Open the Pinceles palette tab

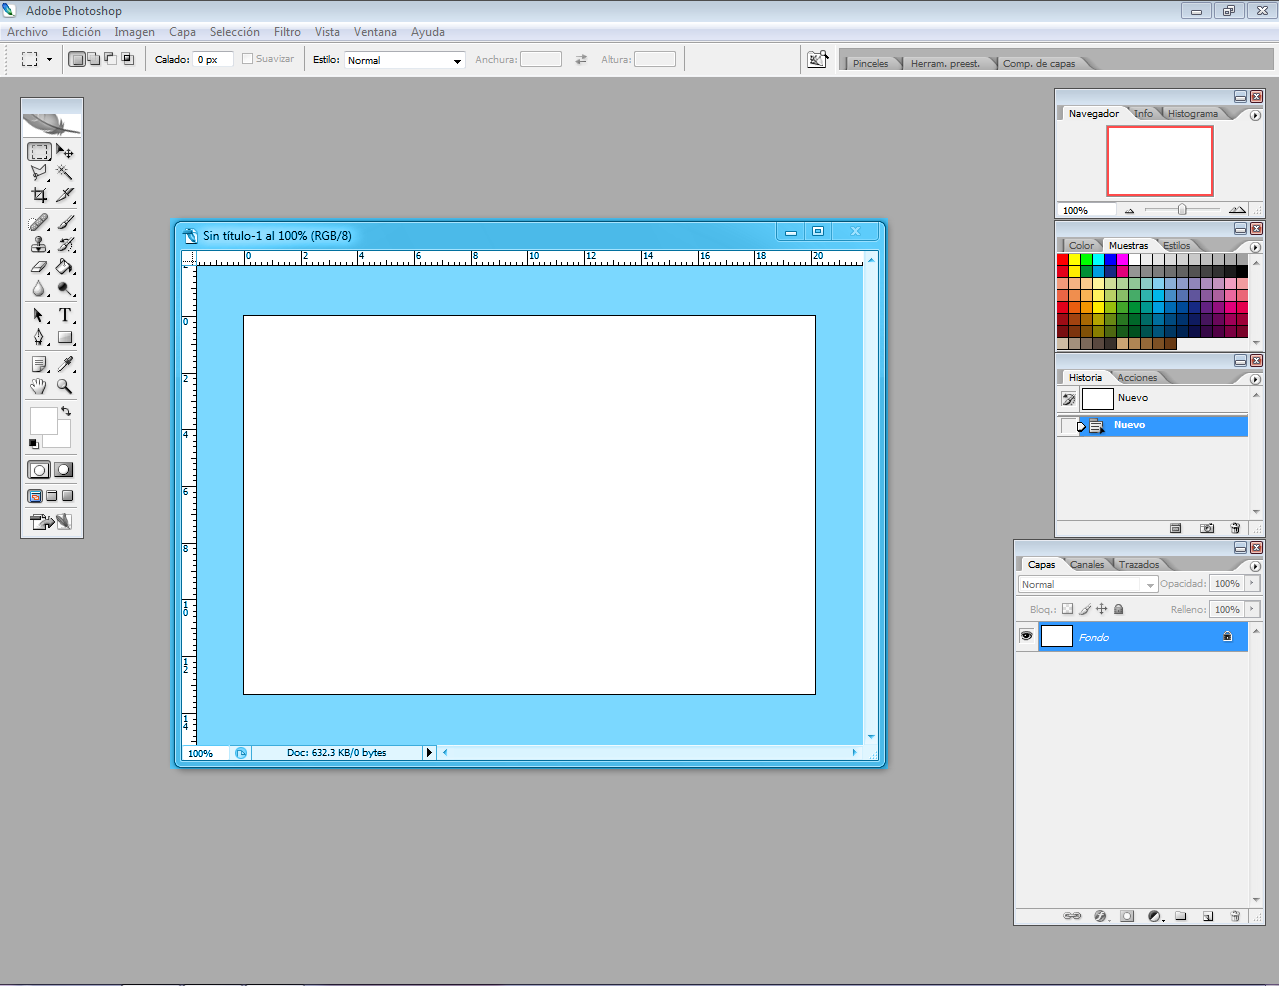(x=870, y=63)
